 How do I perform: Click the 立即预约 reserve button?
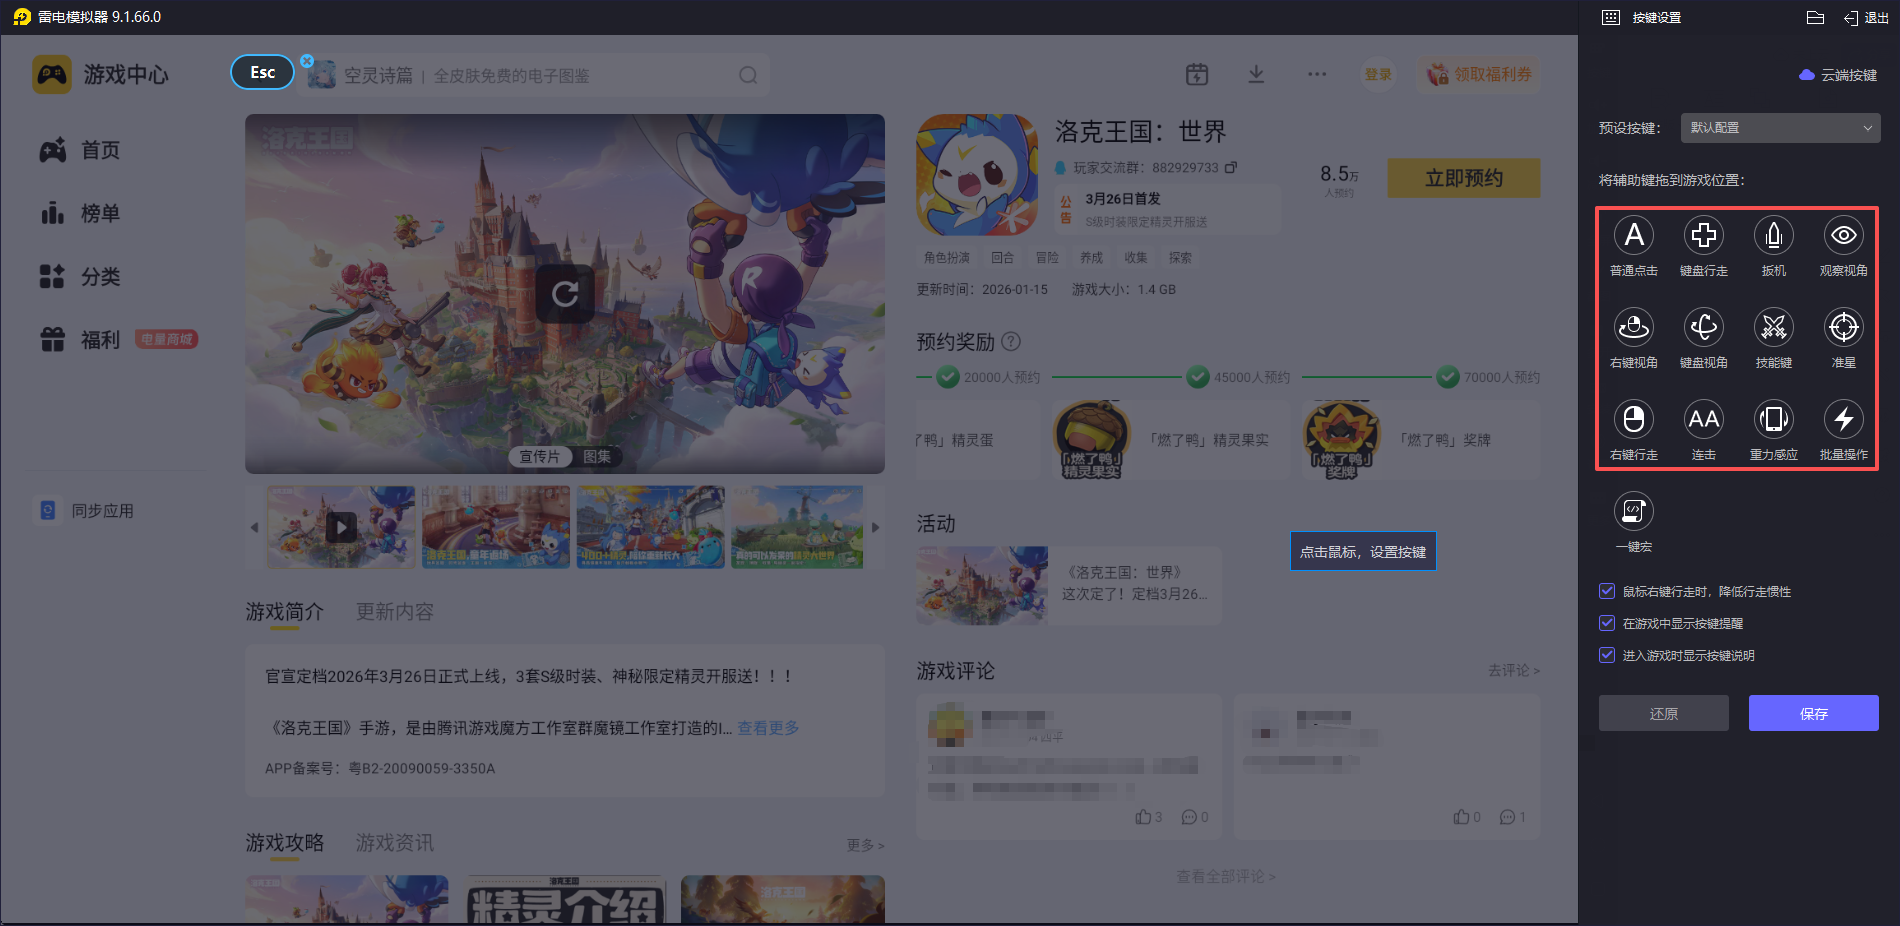click(1464, 178)
